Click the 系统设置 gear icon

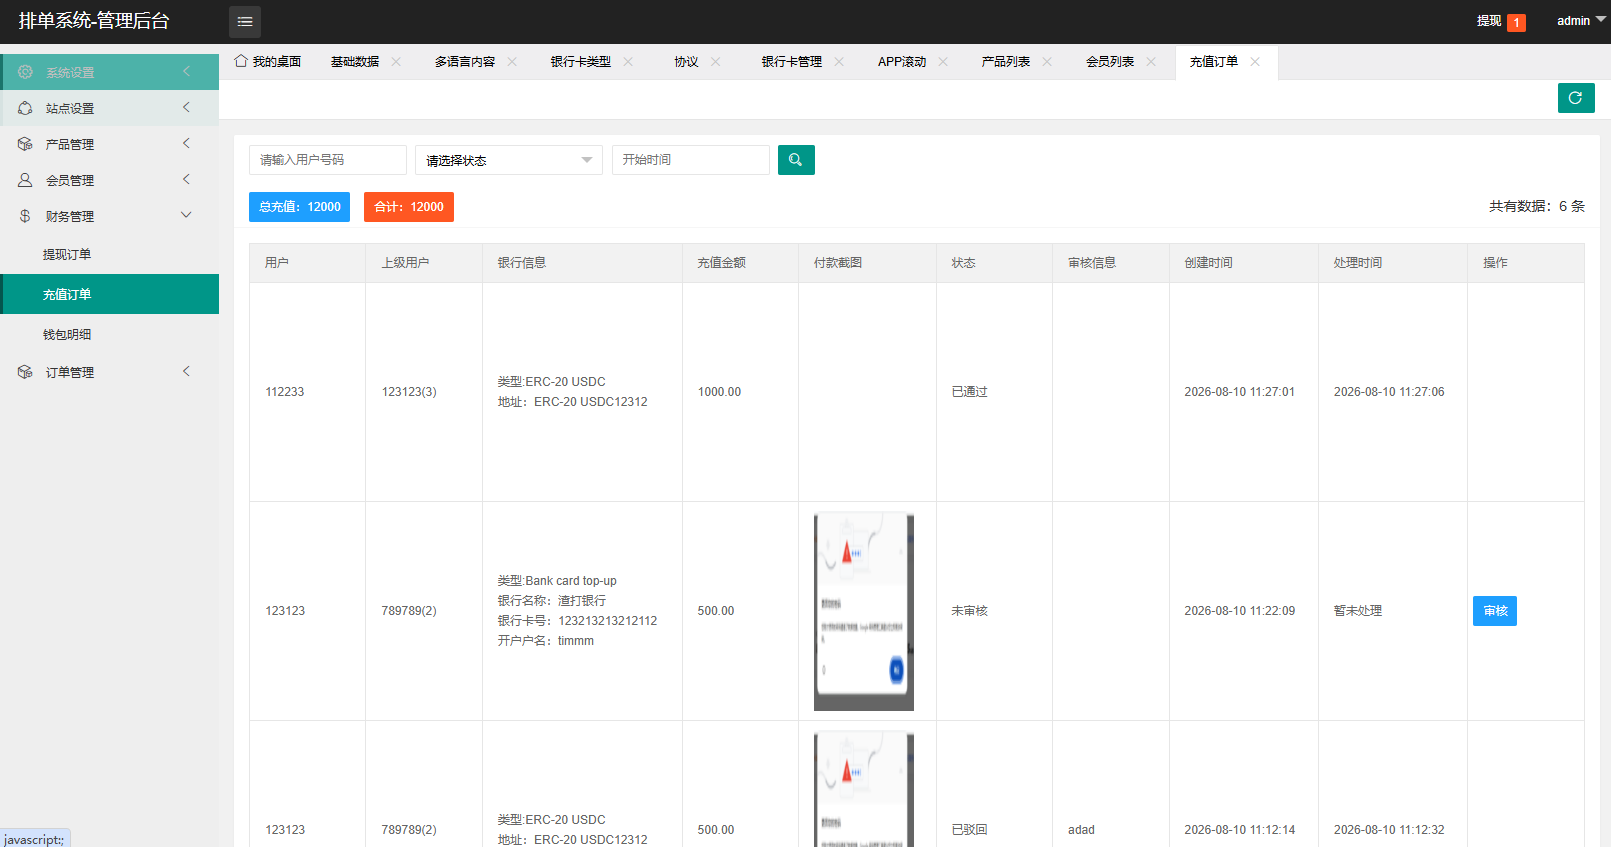[25, 72]
